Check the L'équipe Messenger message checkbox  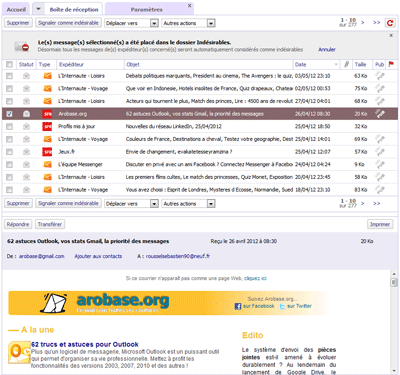point(9,165)
